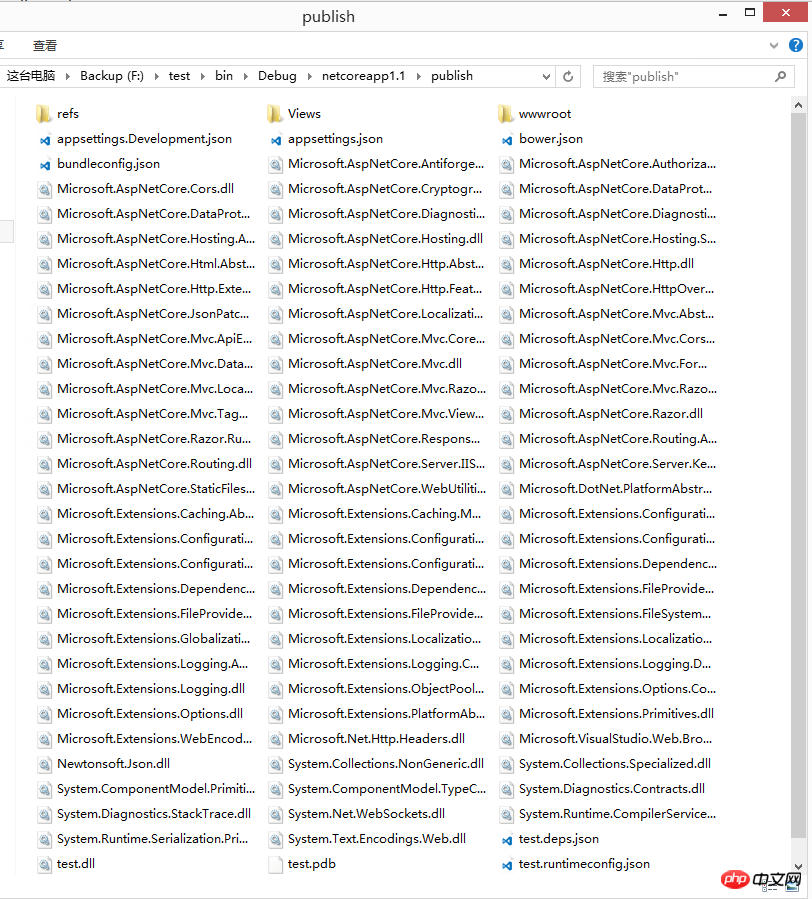Image resolution: width=812 pixels, height=899 pixels.
Task: Click the Microsoft.AspNetCore.Mvc.dll icon
Action: pos(276,365)
